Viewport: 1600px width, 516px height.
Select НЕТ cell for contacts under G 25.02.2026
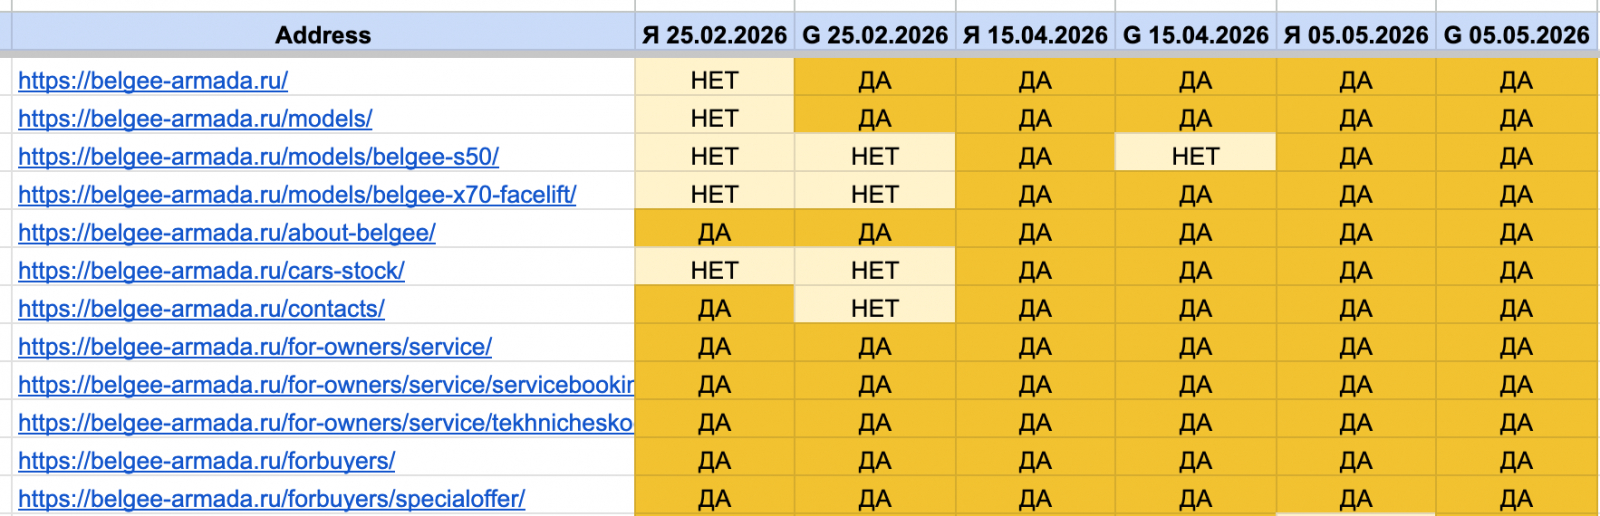click(x=875, y=308)
